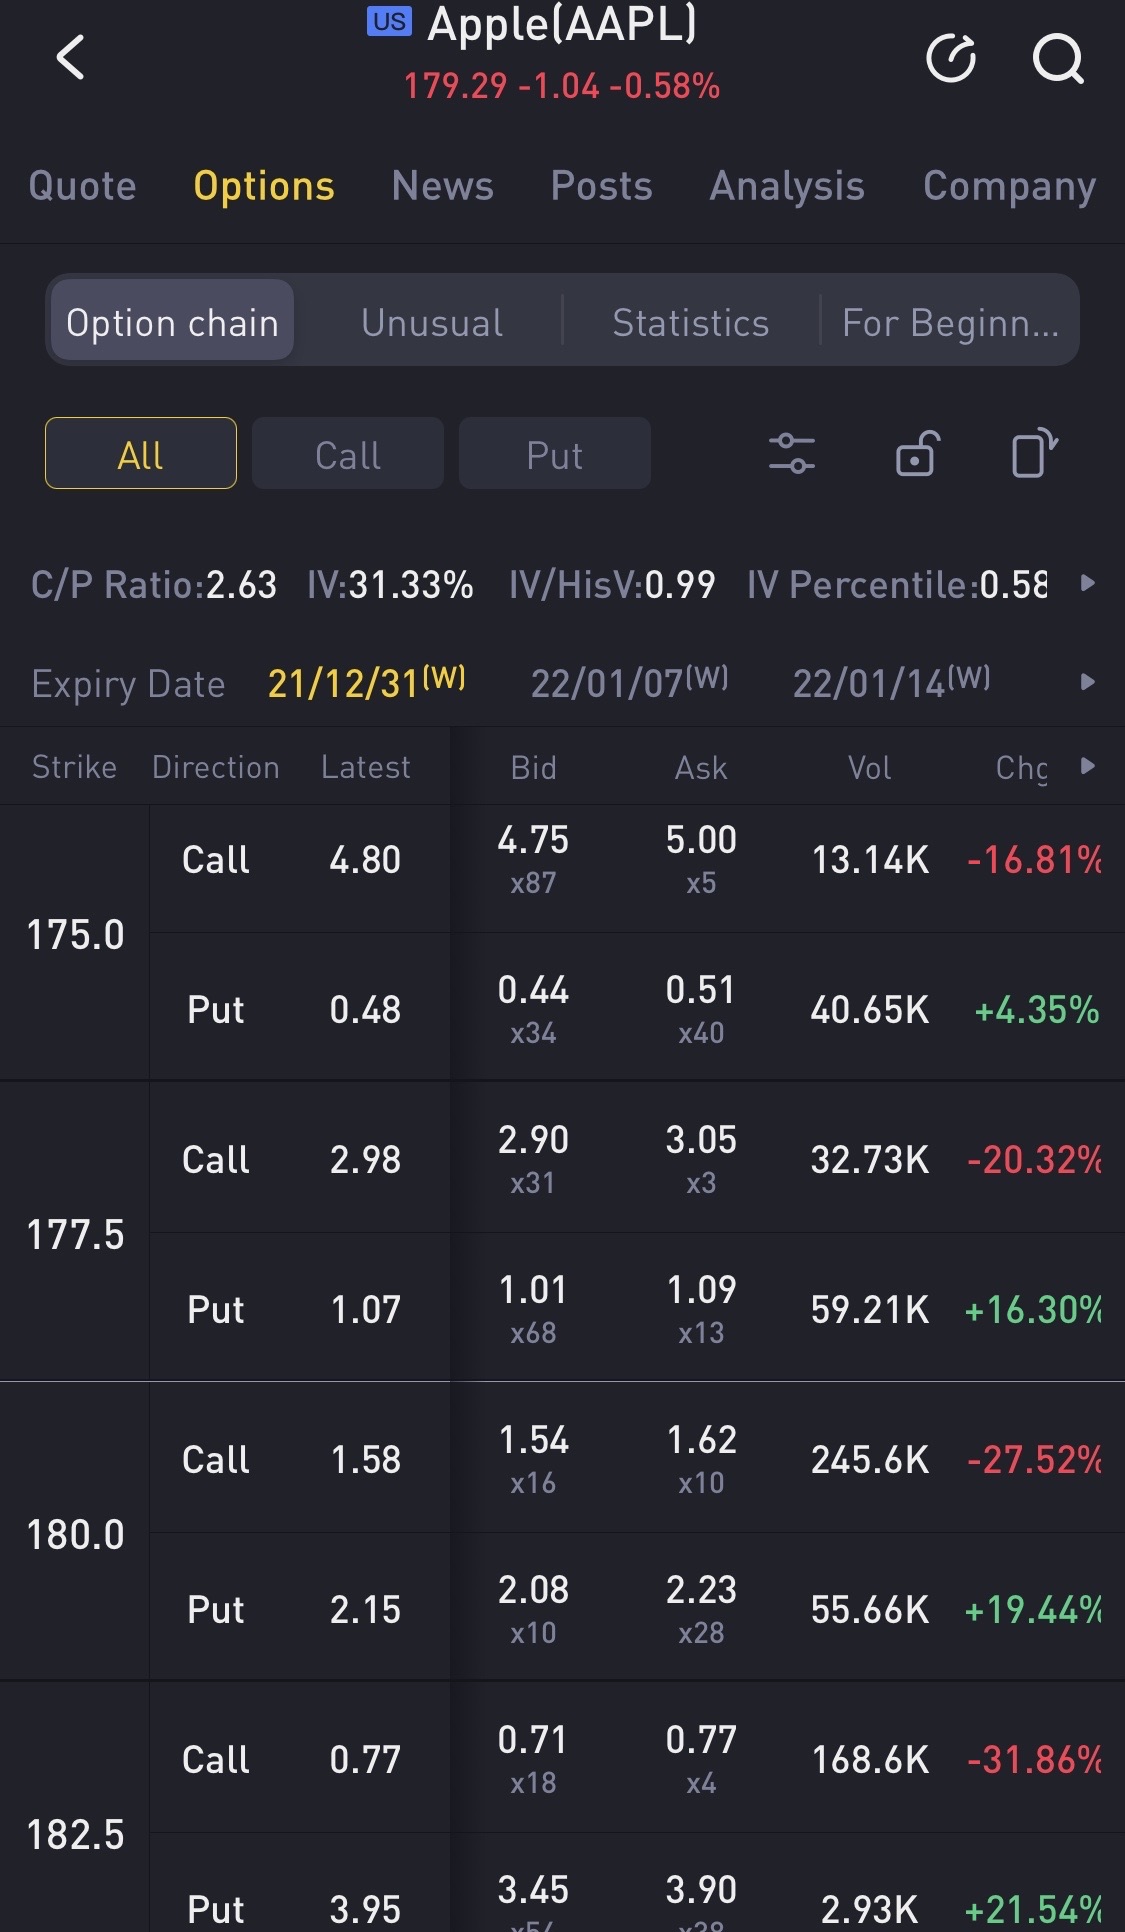Switch to the News tab
1125x1932 pixels.
point(442,186)
